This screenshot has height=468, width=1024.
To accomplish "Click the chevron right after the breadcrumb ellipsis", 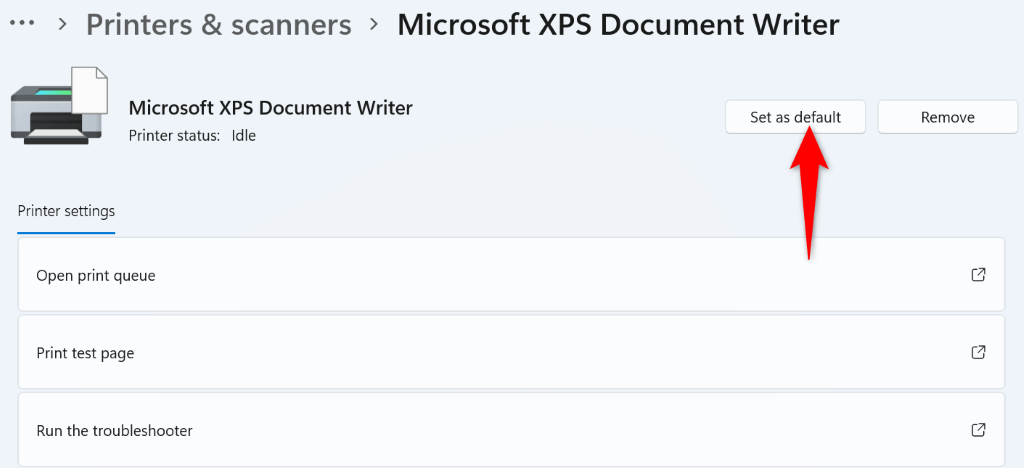I will [x=63, y=24].
